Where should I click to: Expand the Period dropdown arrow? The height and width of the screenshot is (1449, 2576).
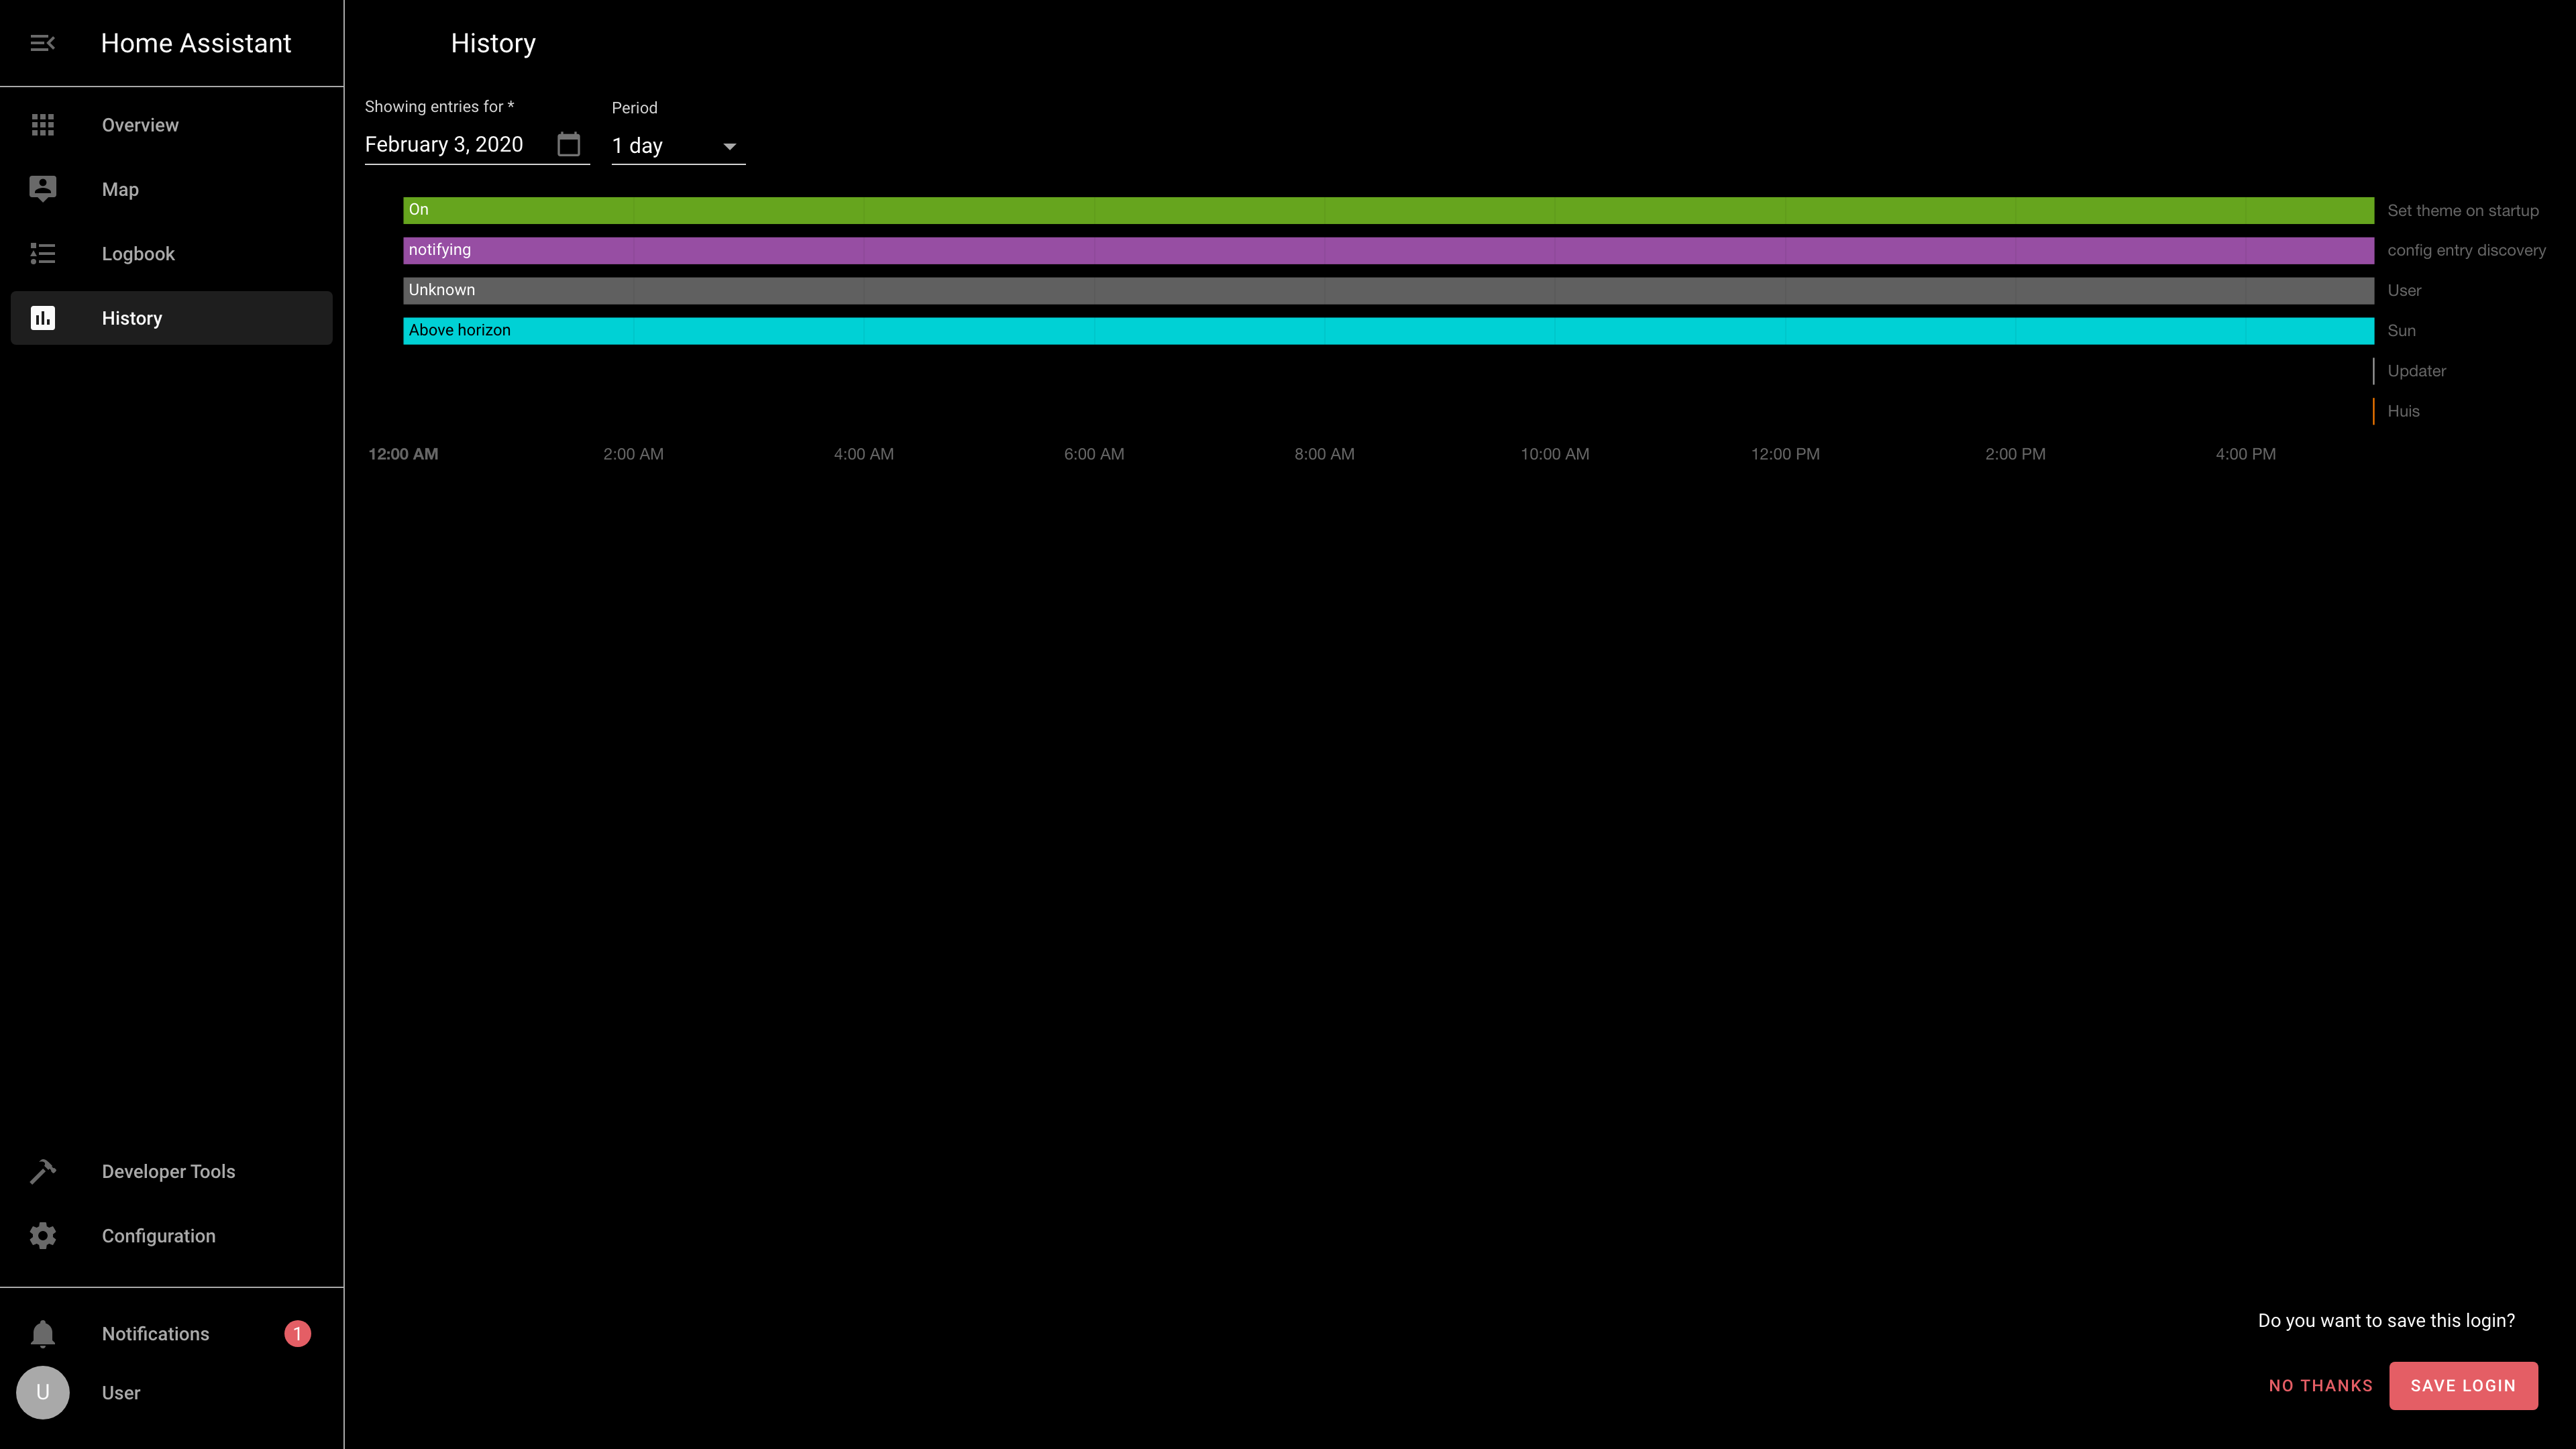730,146
